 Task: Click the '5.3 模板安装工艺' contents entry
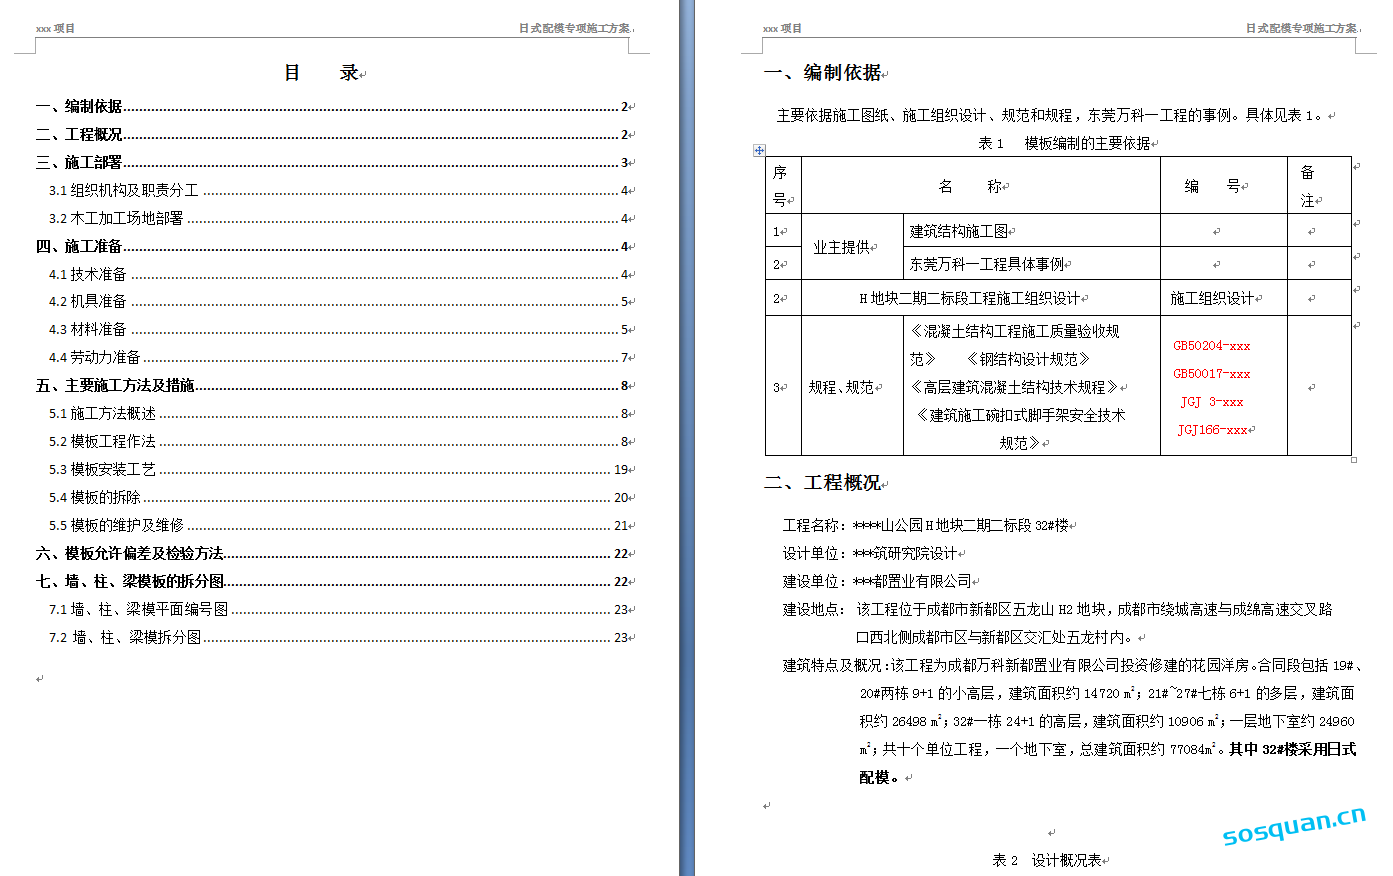pyautogui.click(x=102, y=469)
